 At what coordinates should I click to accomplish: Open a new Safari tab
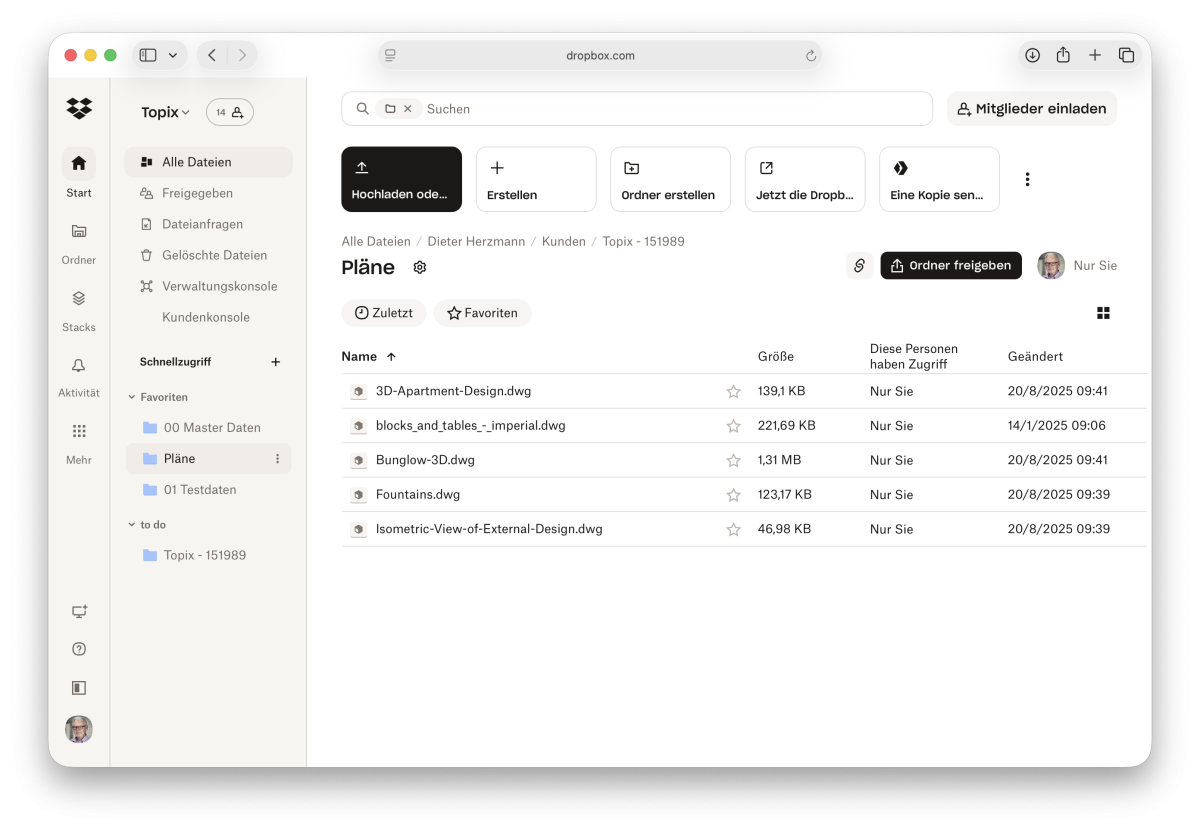click(x=1095, y=55)
